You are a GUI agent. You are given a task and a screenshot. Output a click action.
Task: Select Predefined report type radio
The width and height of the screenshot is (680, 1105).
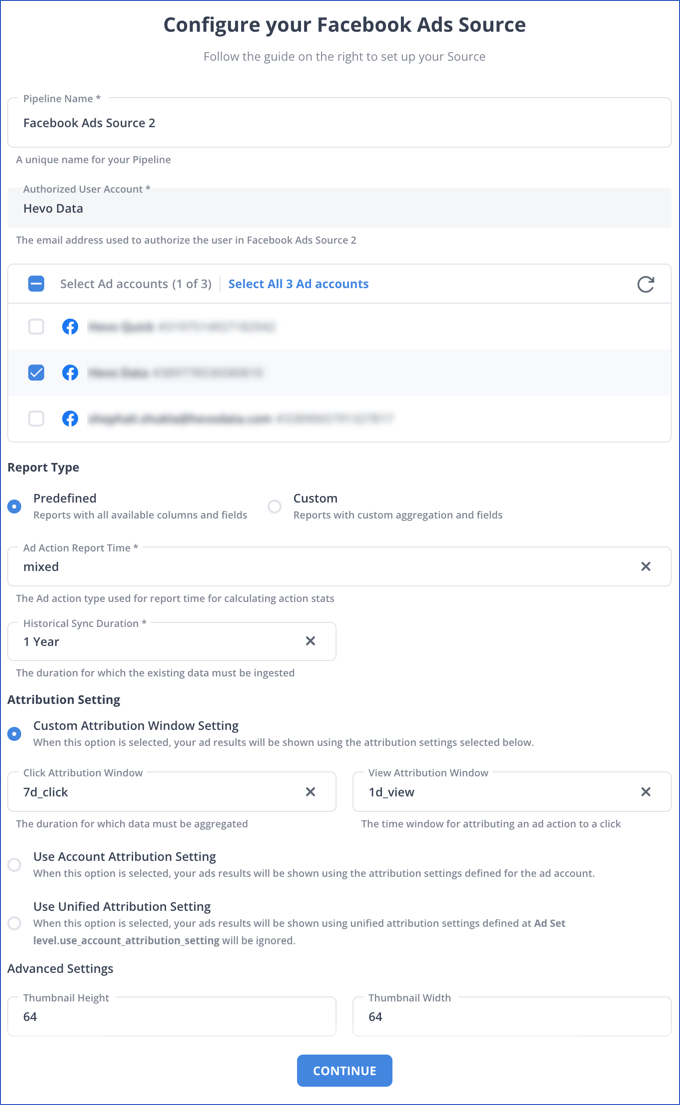pyautogui.click(x=14, y=506)
